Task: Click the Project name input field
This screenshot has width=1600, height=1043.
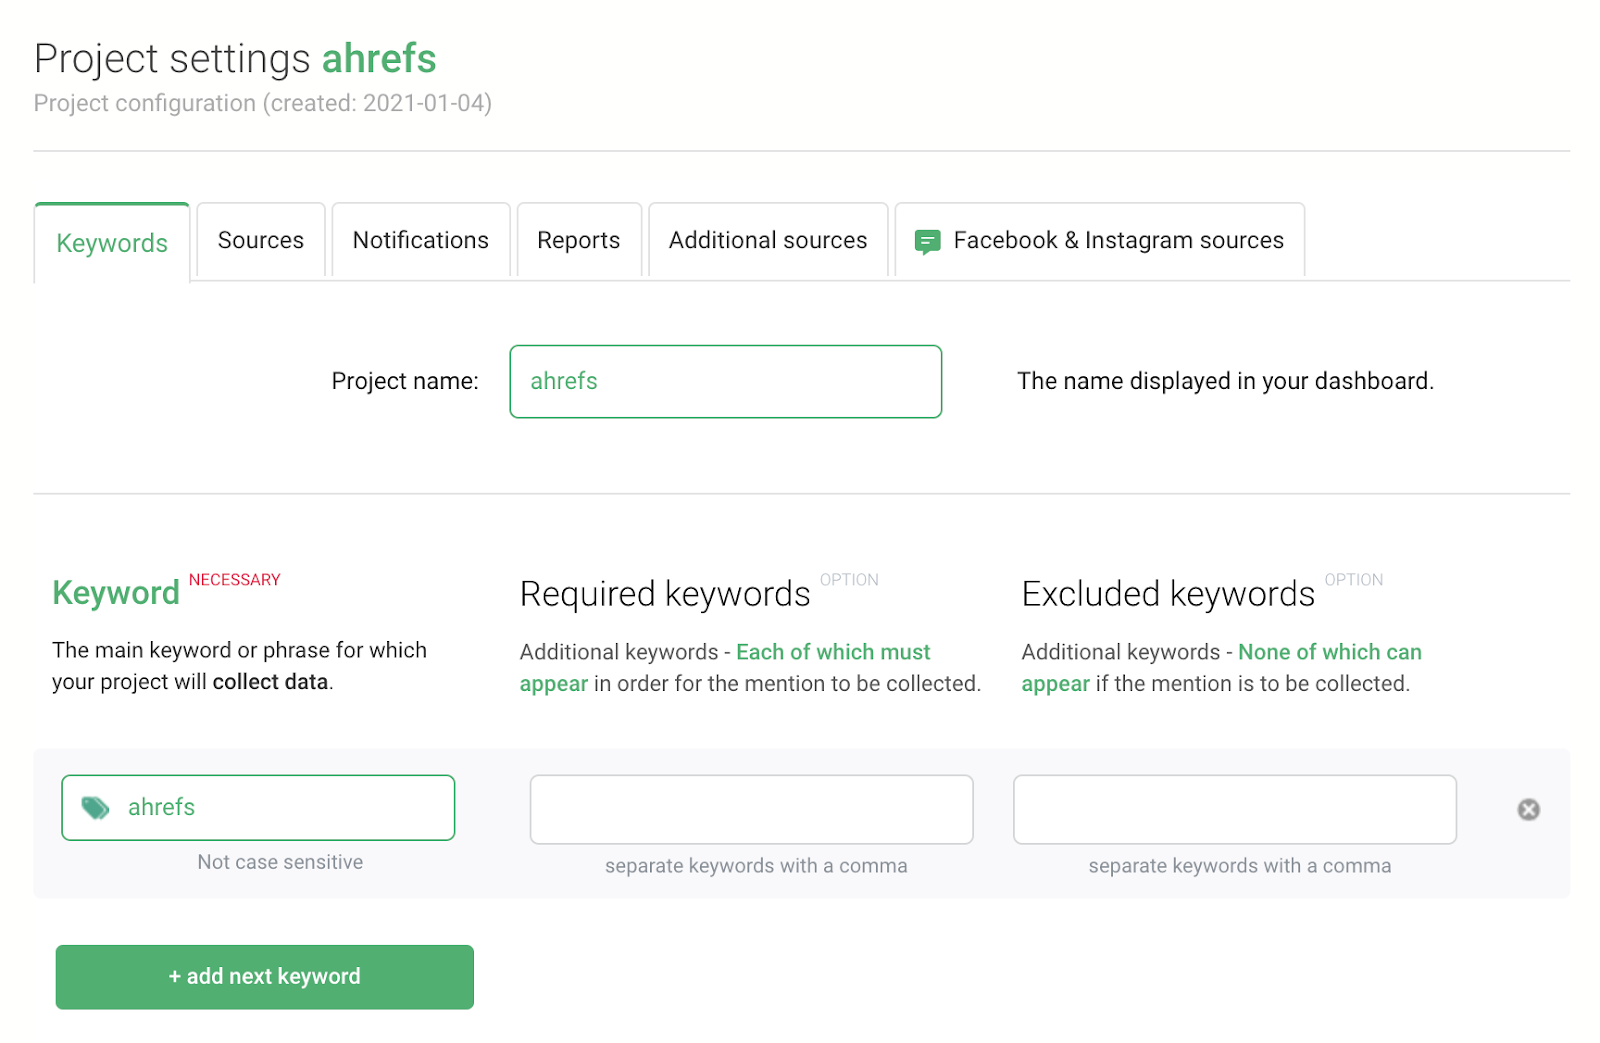Action: tap(725, 382)
